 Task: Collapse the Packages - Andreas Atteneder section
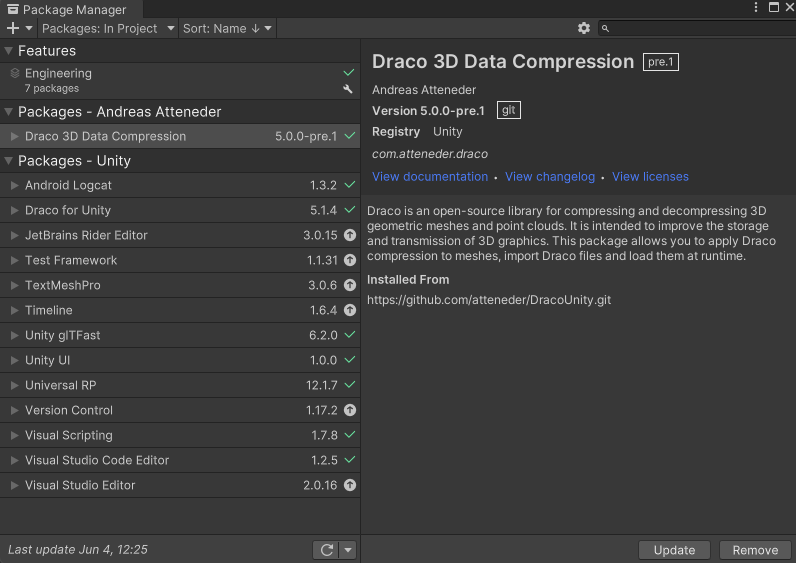[x=9, y=112]
